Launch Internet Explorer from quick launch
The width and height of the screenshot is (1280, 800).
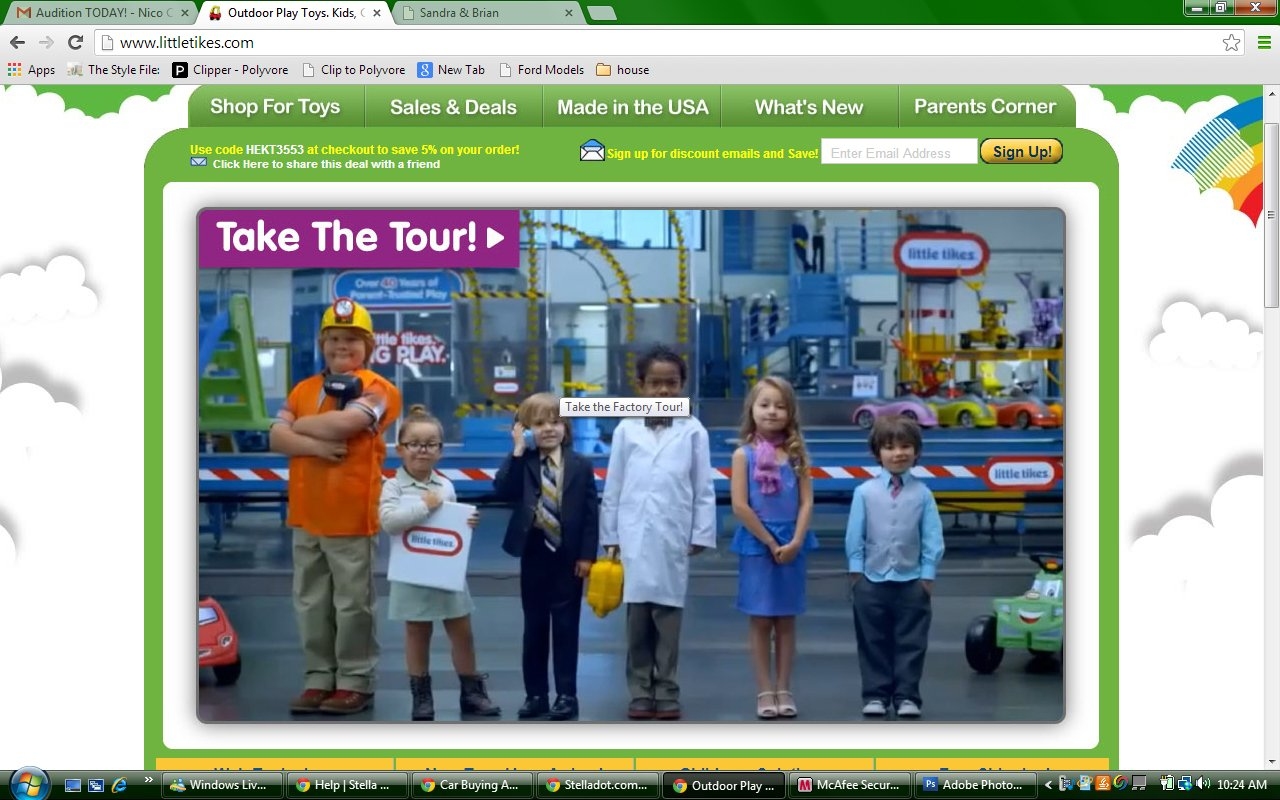(120, 785)
